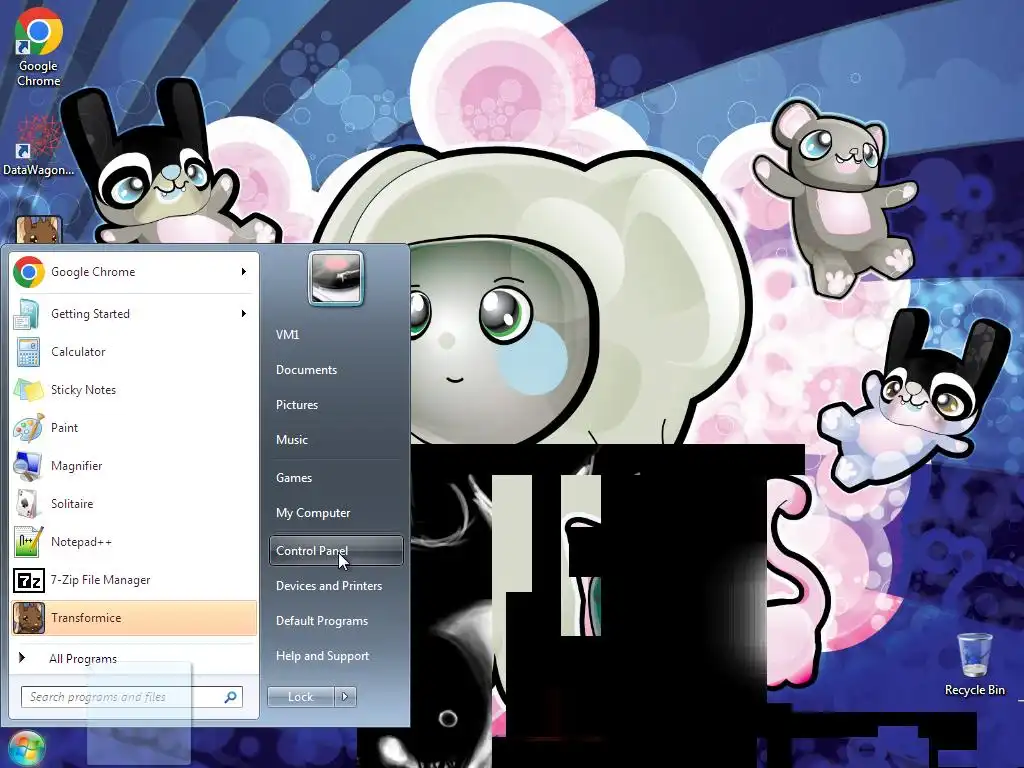Select the Getting Started label

tap(90, 313)
